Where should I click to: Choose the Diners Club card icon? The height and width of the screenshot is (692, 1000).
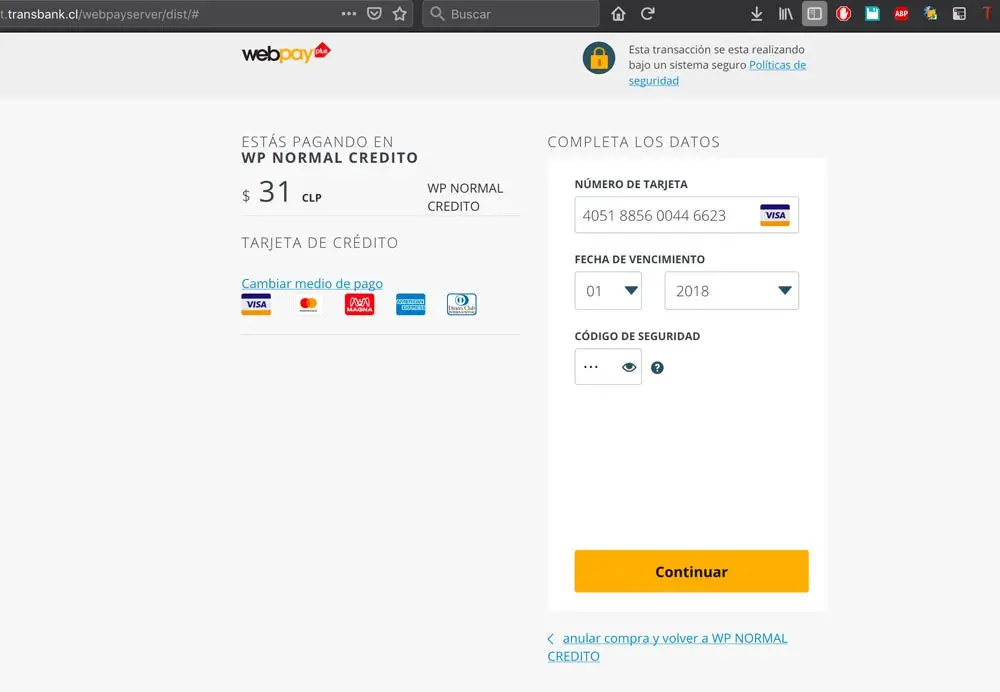click(x=462, y=304)
